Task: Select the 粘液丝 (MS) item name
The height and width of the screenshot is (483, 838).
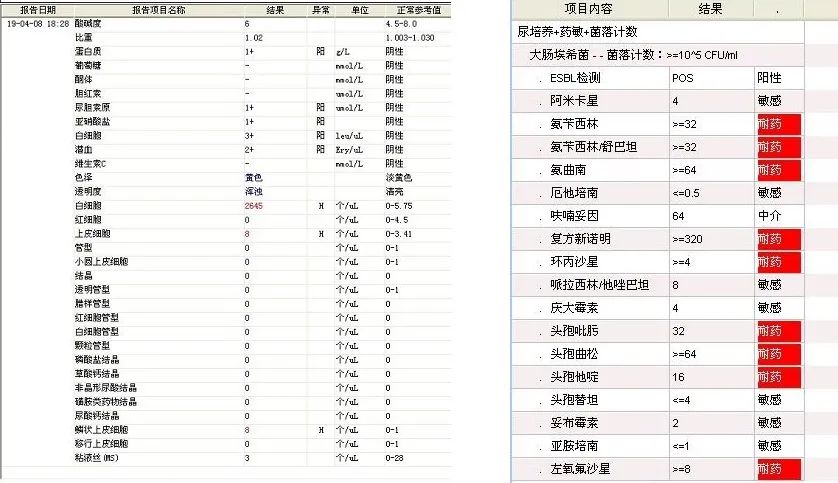Action: coord(97,458)
